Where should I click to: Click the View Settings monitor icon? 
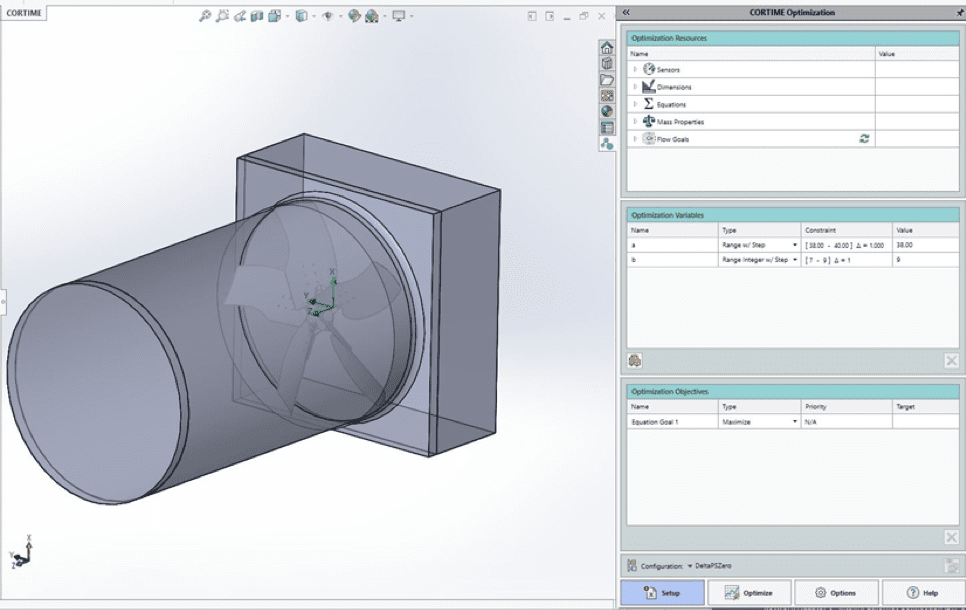tap(399, 16)
